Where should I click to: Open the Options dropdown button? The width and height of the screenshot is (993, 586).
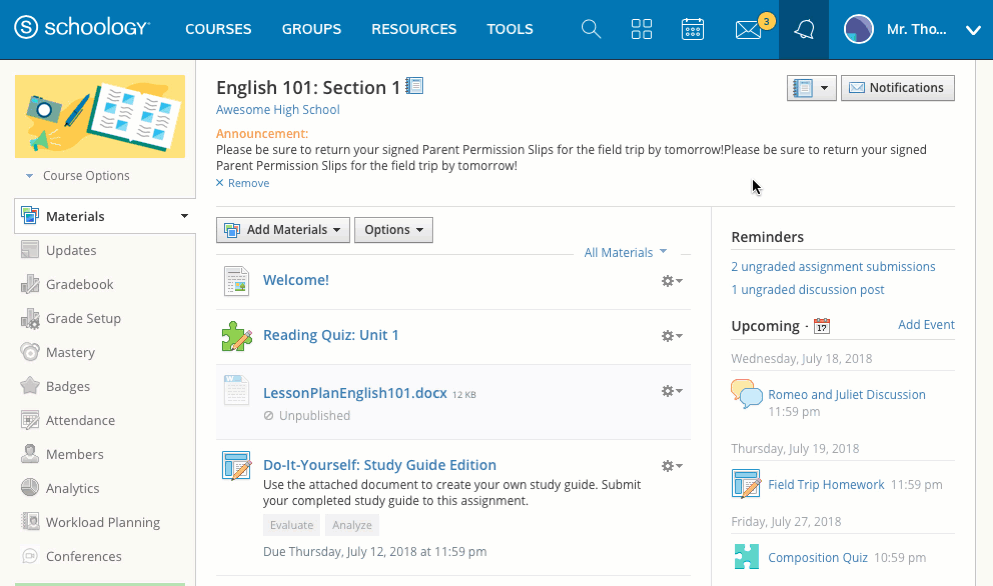393,230
